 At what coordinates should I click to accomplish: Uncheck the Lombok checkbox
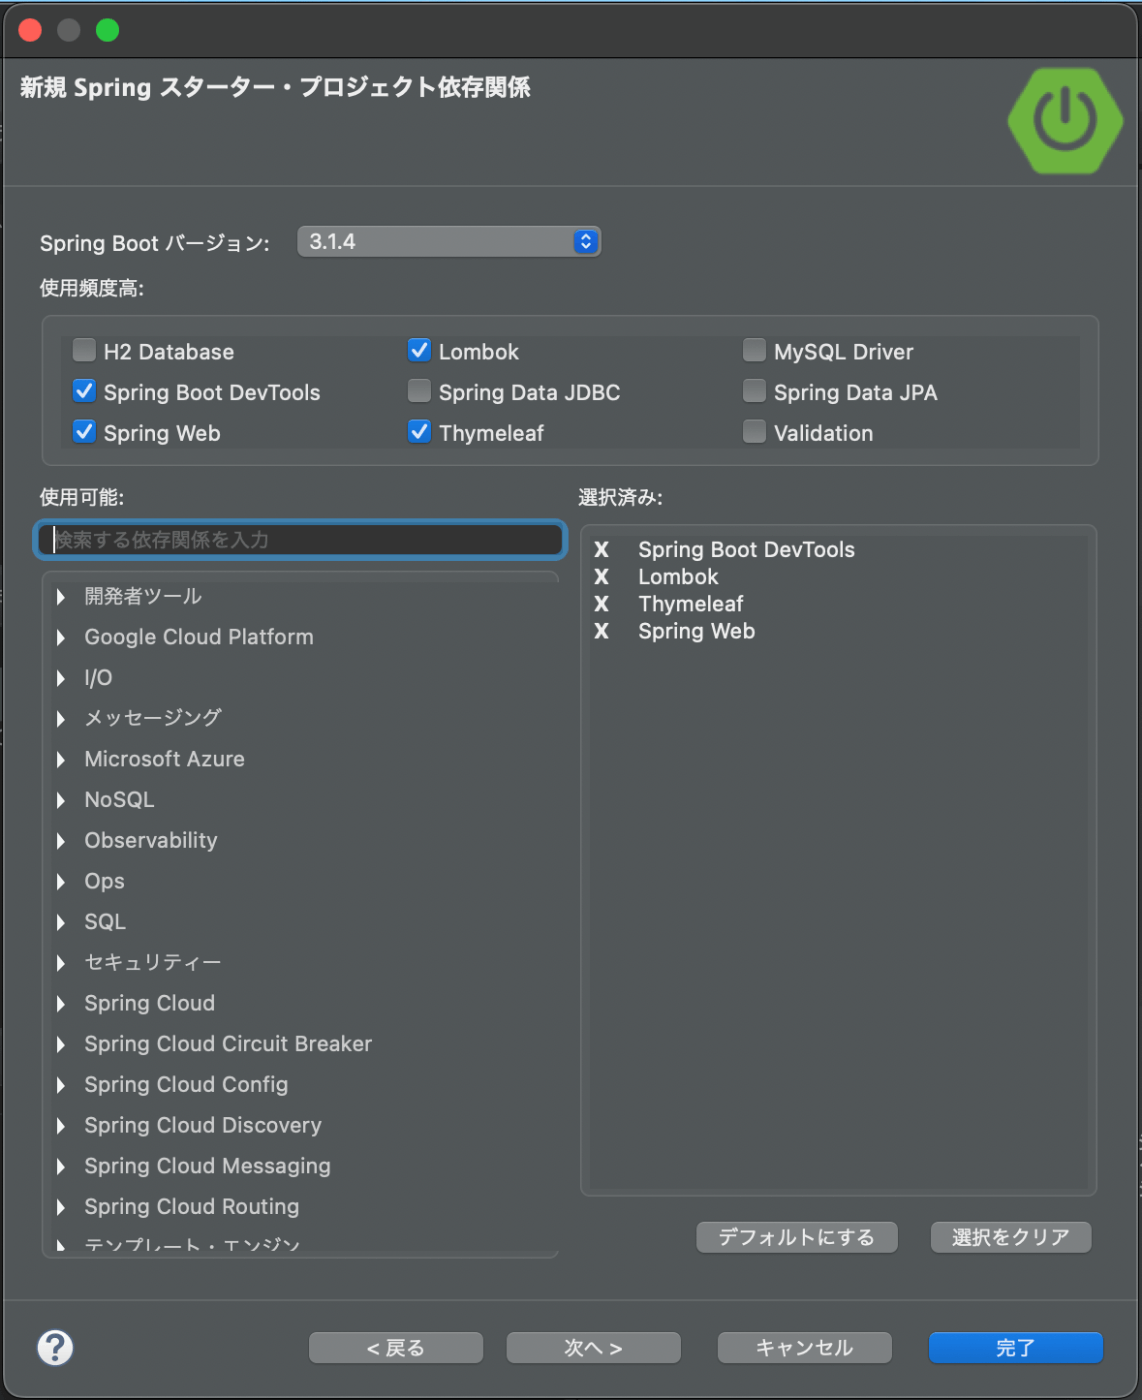point(419,350)
